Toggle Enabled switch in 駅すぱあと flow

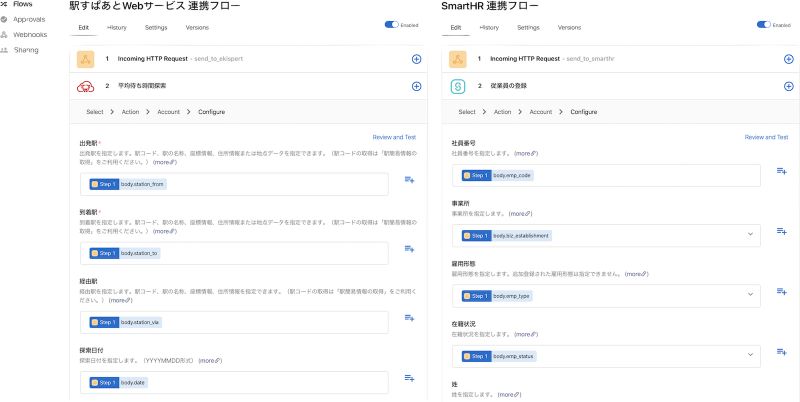(391, 24)
